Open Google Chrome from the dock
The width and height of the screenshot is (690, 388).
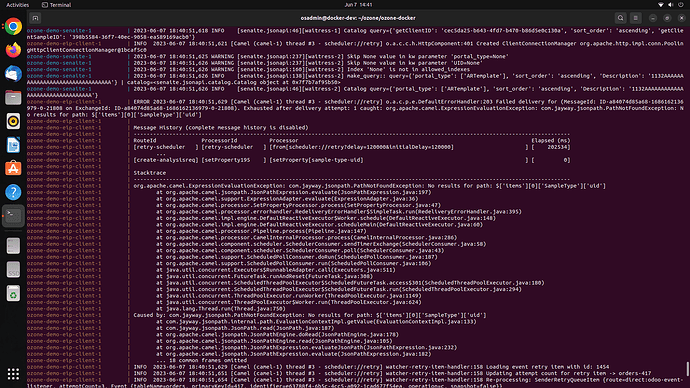click(13, 26)
